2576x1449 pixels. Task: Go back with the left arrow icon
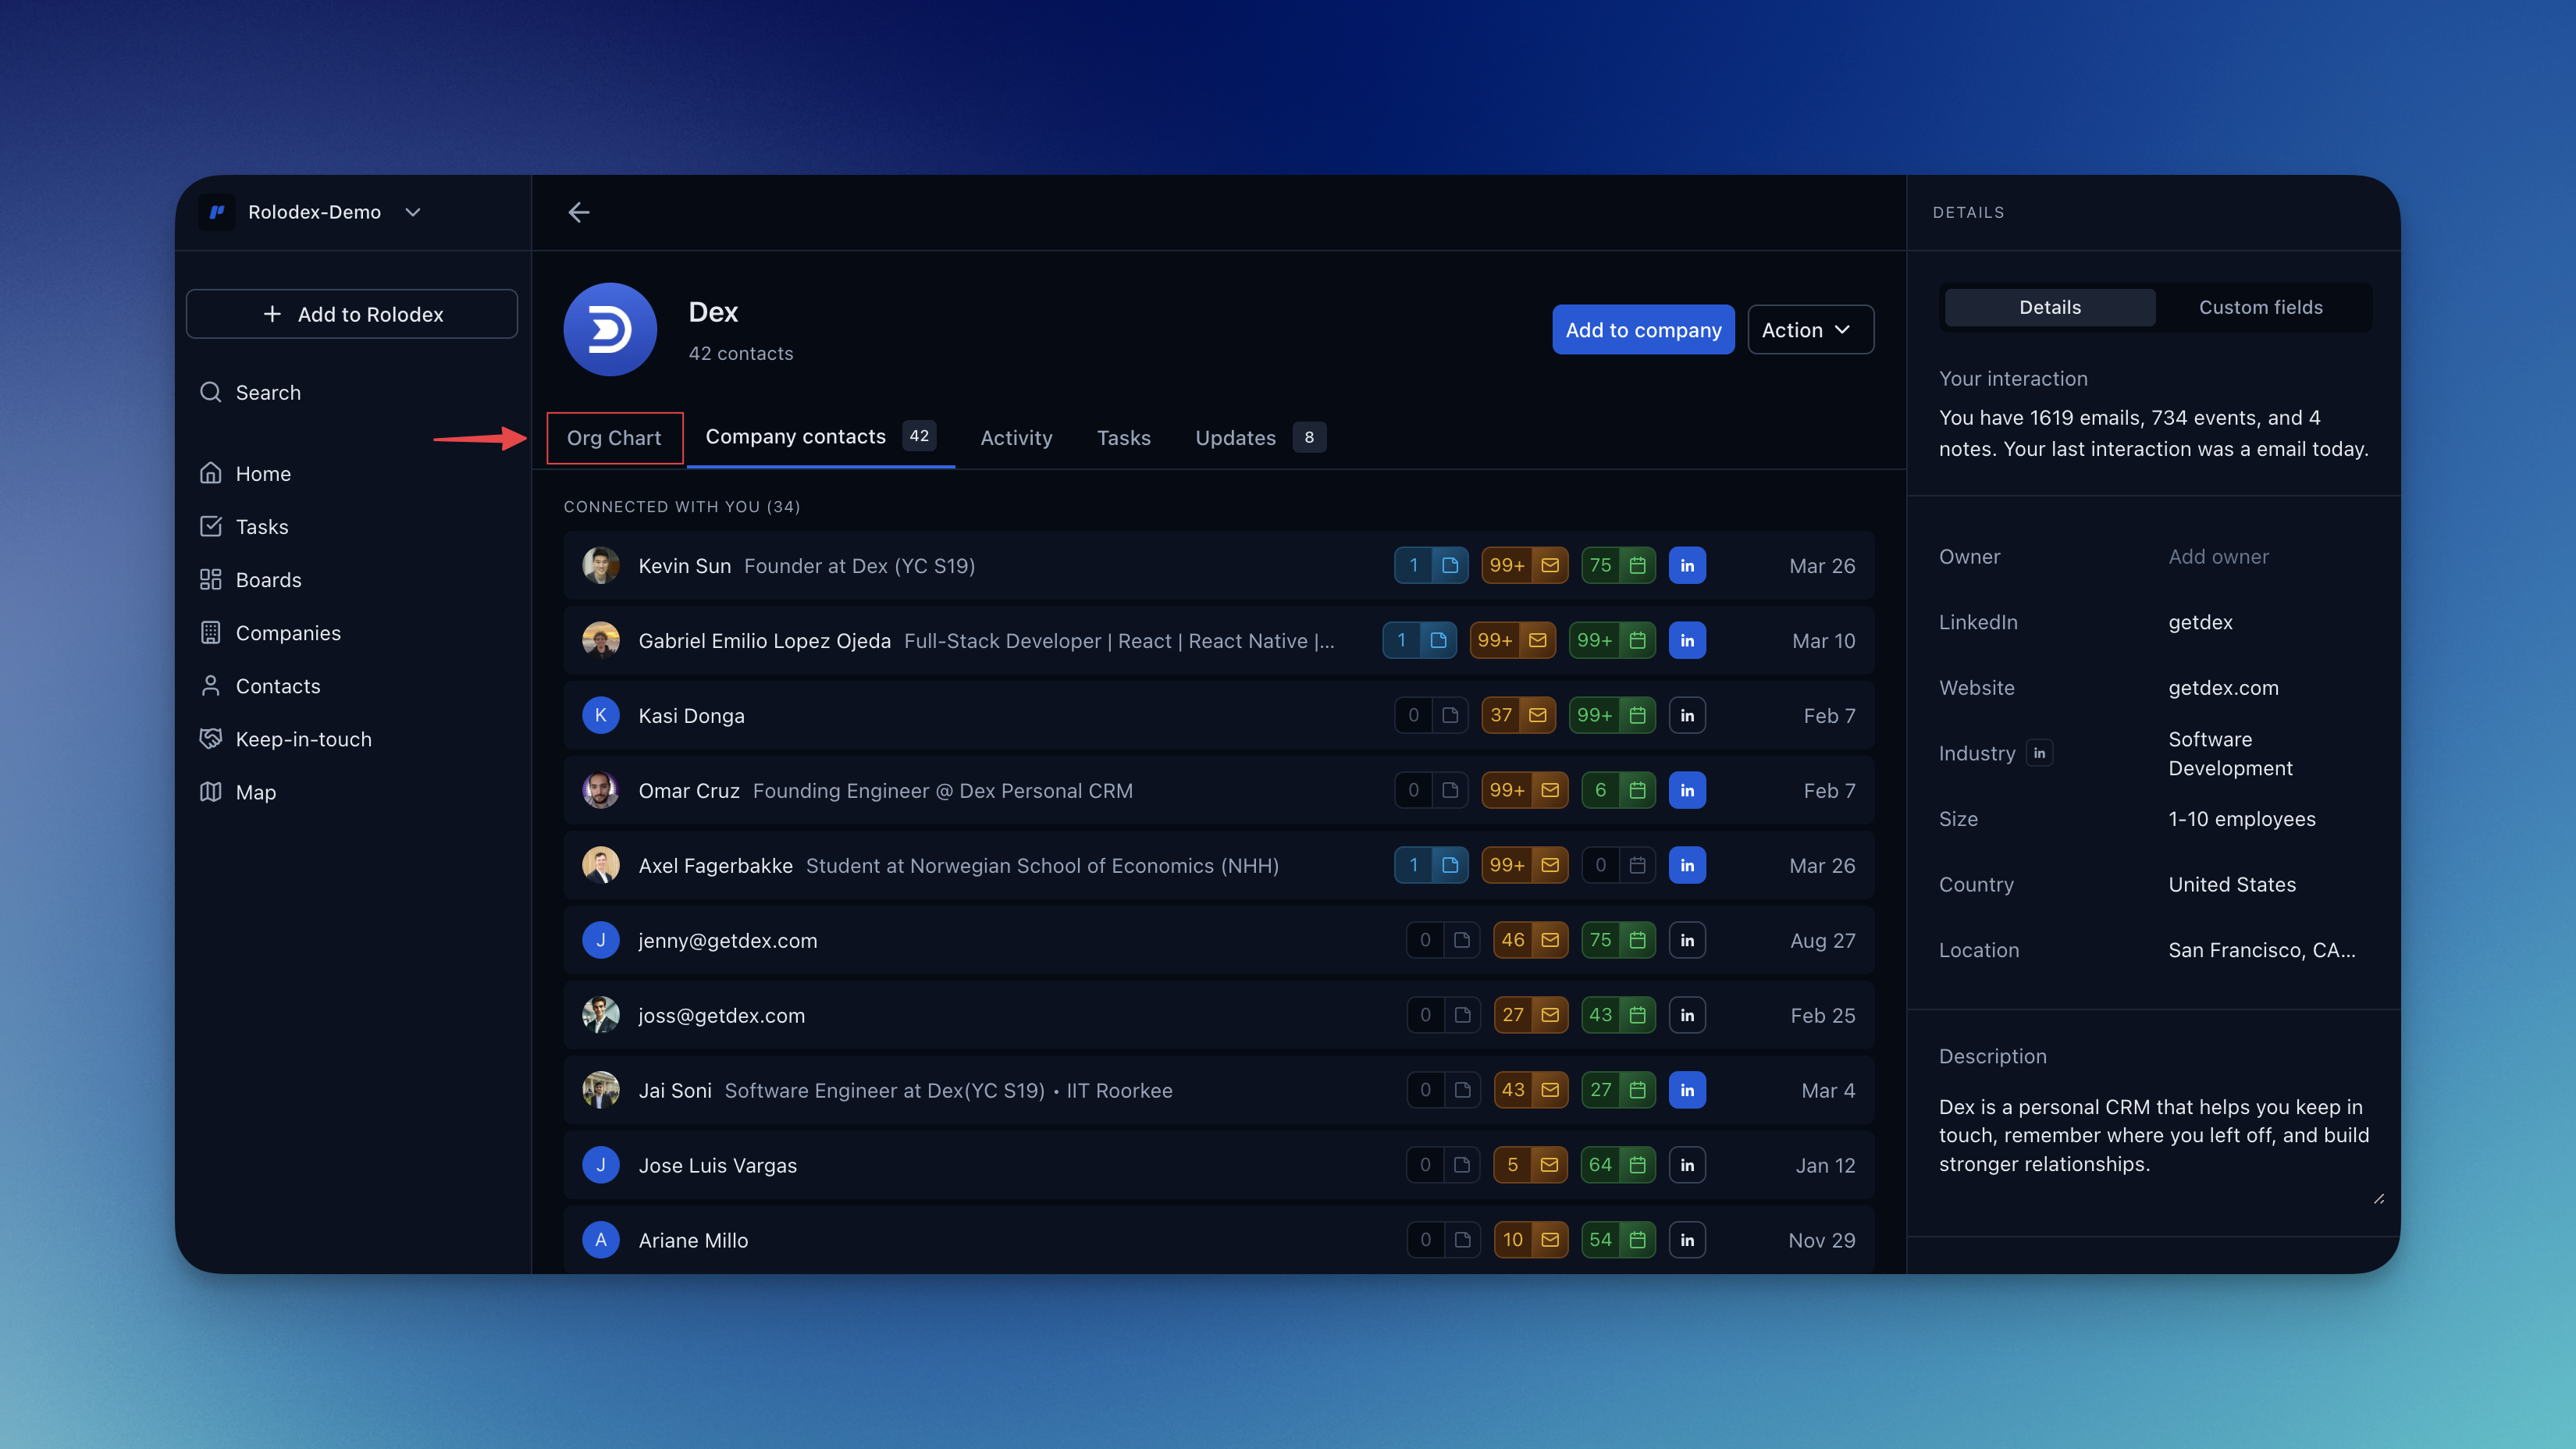point(578,212)
